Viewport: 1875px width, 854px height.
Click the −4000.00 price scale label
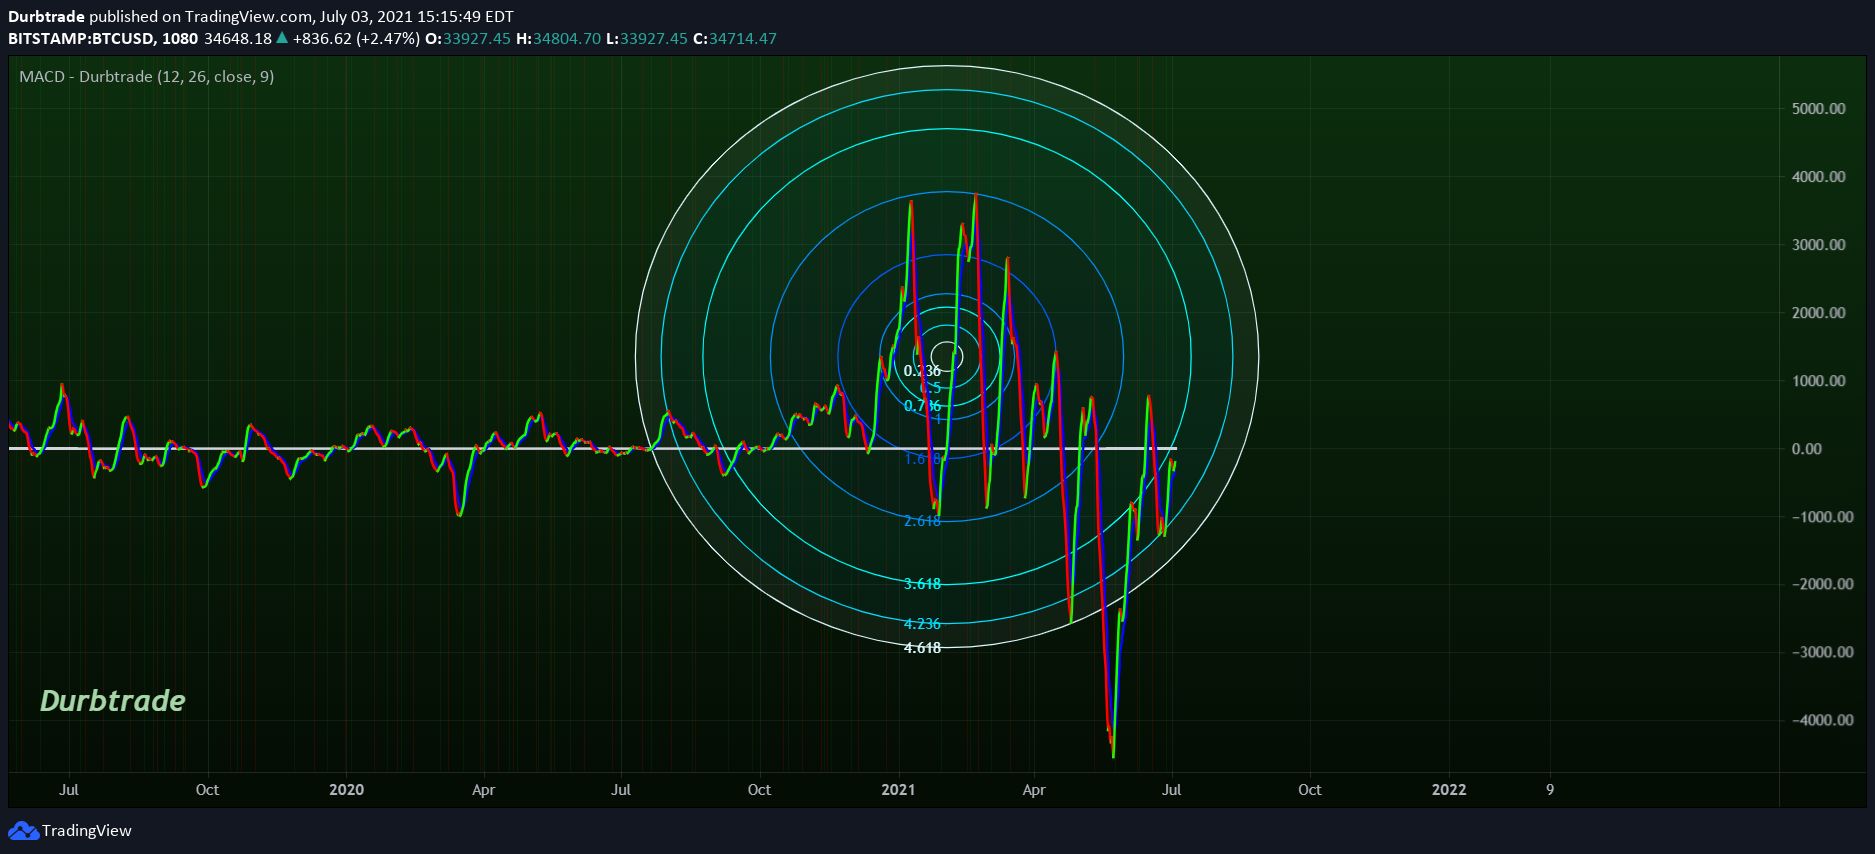click(1822, 720)
